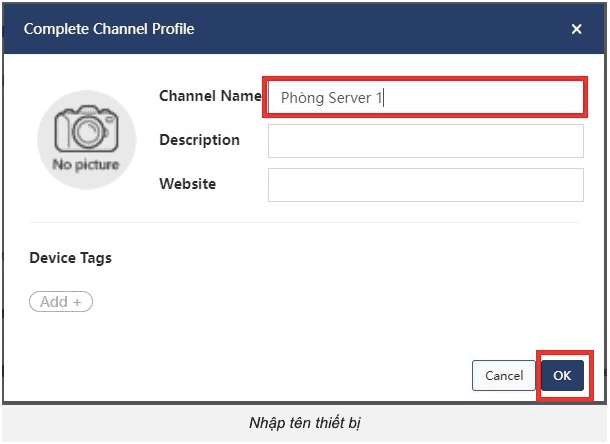The image size is (610, 444).
Task: Click the Description label
Action: (199, 140)
